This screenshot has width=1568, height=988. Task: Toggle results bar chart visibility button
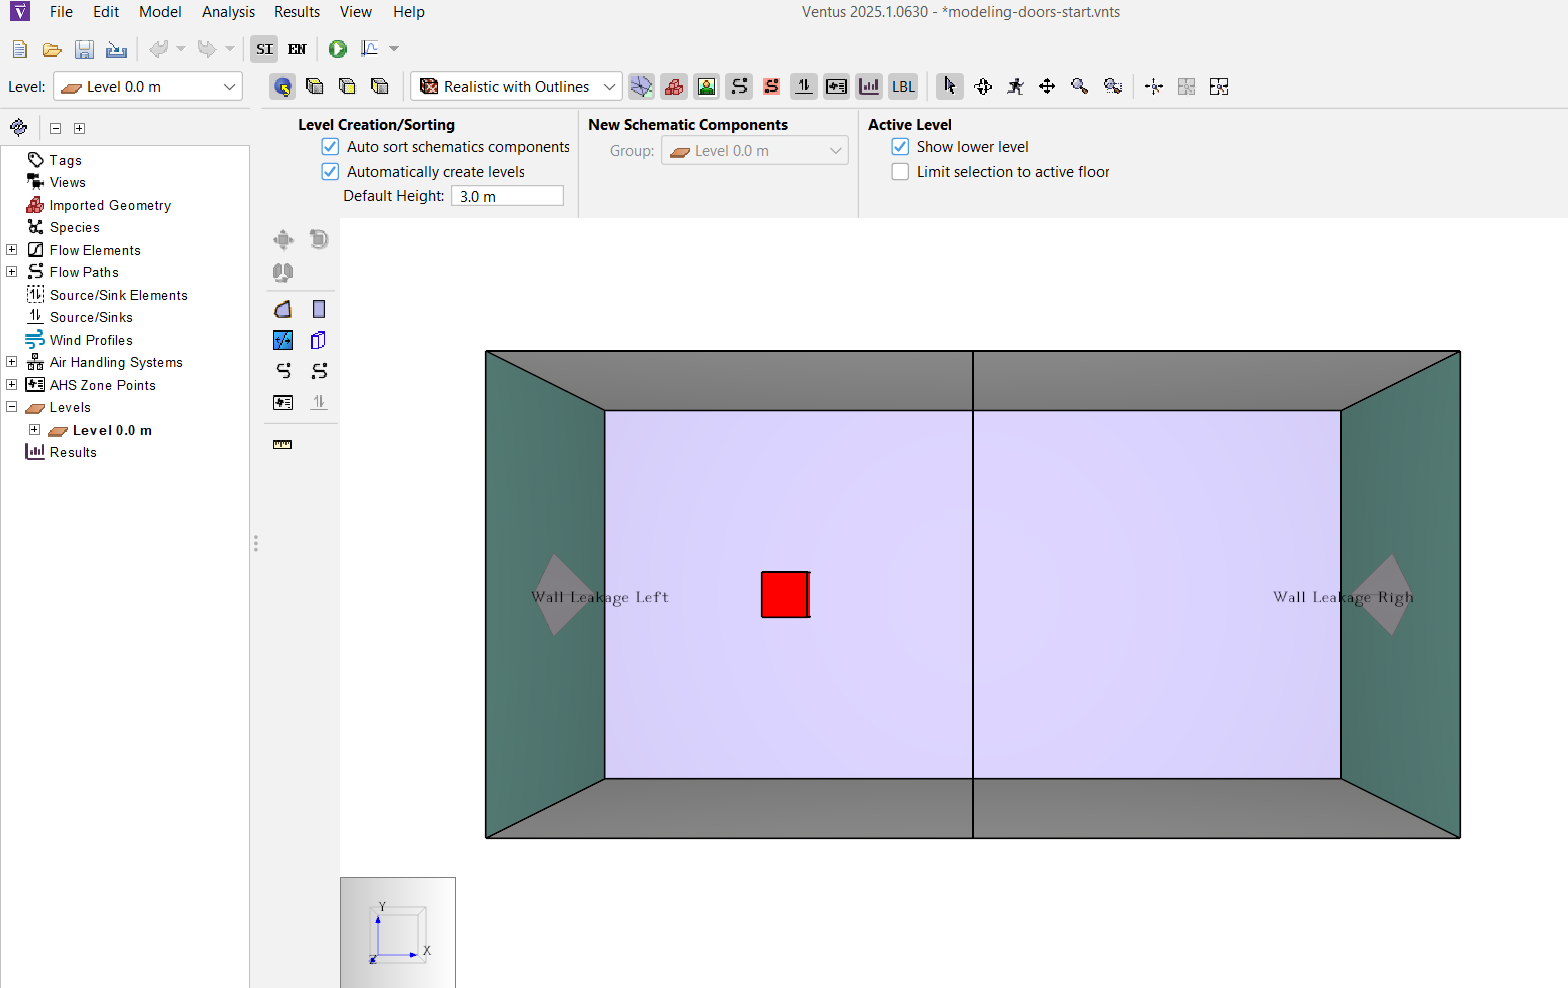870,87
